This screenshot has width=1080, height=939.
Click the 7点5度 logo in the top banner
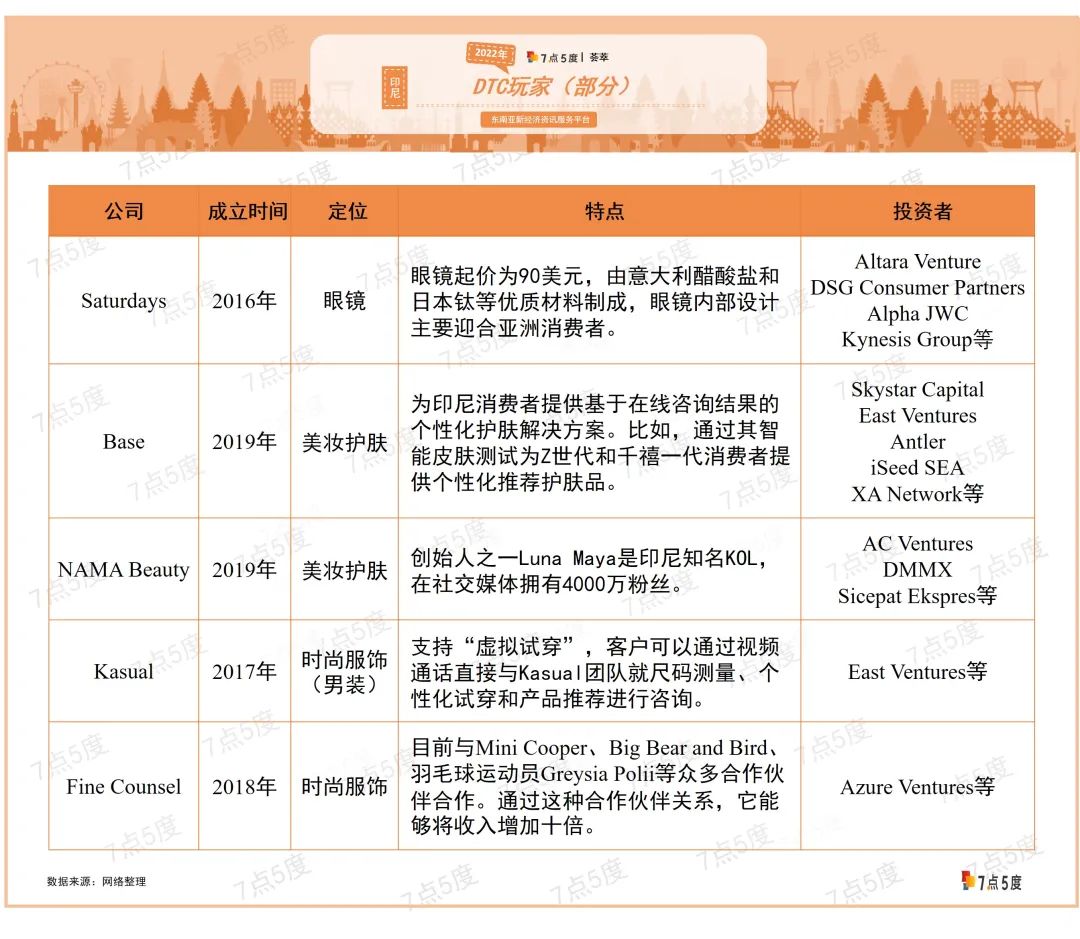point(553,57)
